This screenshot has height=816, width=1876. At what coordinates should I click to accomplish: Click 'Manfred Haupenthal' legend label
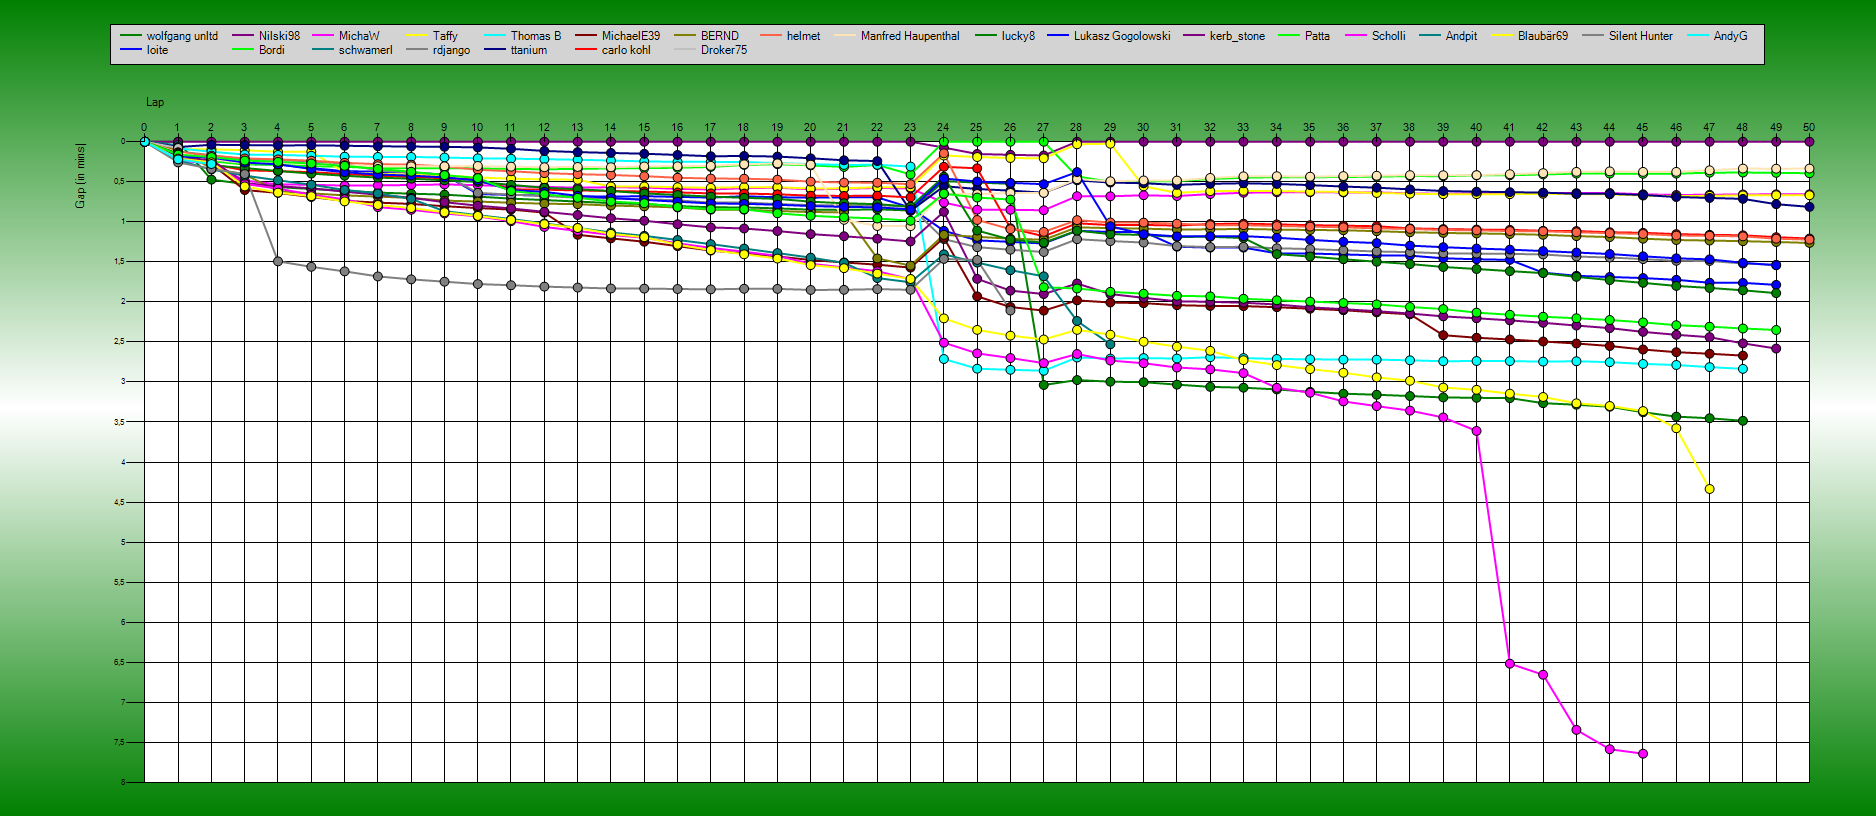tap(910, 36)
